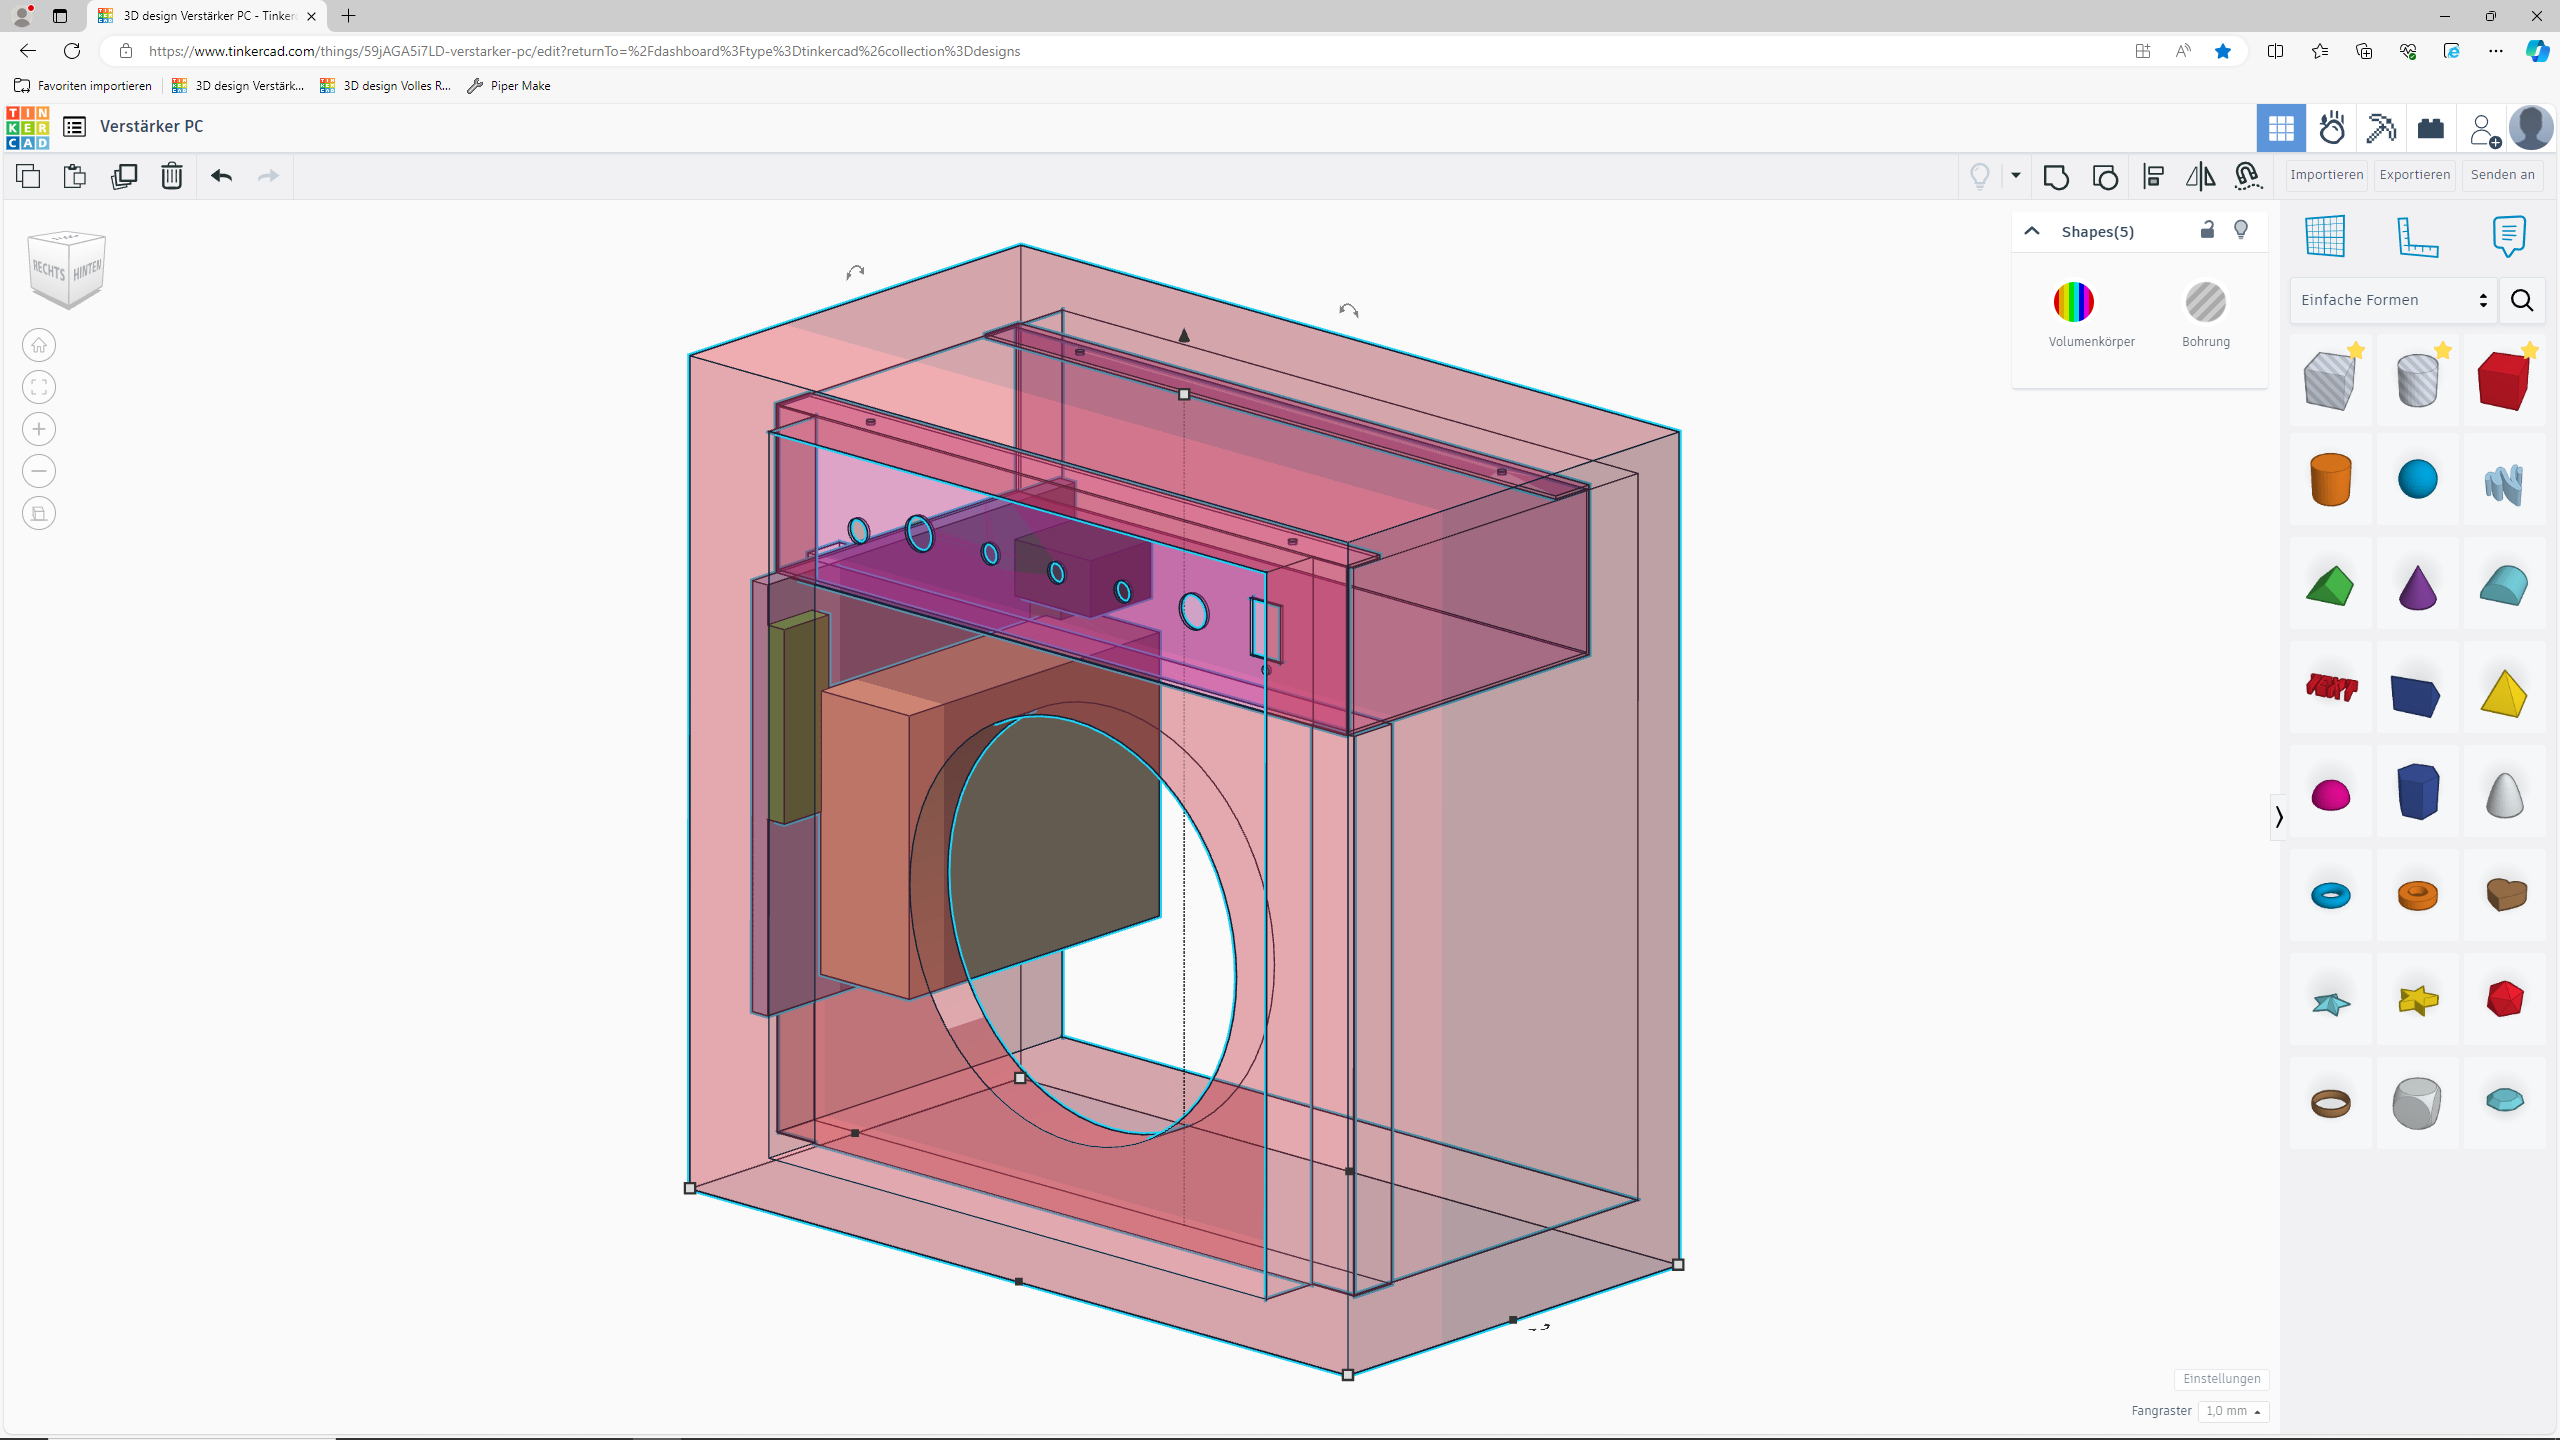The image size is (2560, 1440).
Task: Open the Exportieren menu
Action: [x=2414, y=175]
